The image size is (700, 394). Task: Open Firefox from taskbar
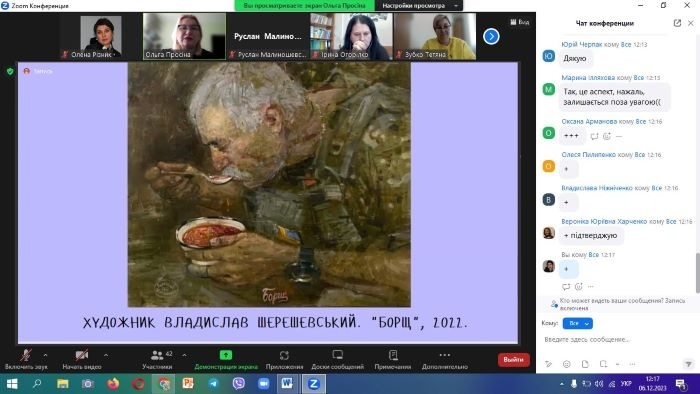pos(113,384)
